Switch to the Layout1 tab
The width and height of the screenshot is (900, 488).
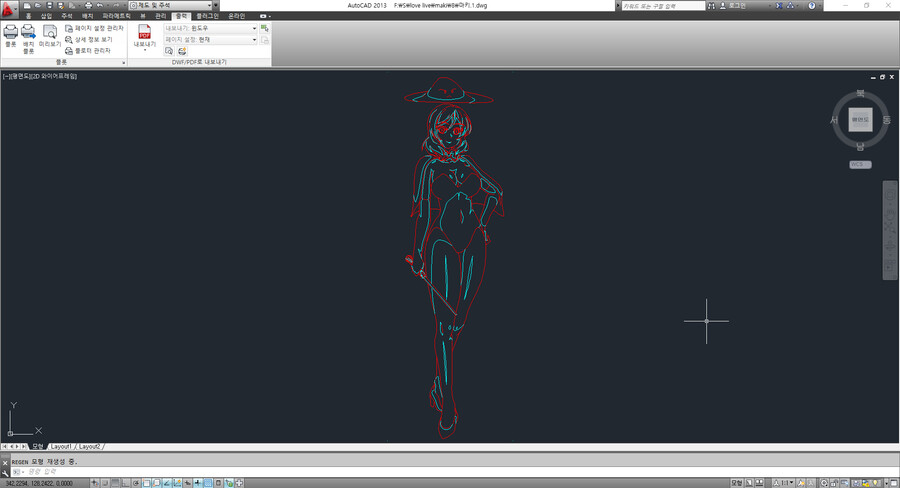pos(61,446)
